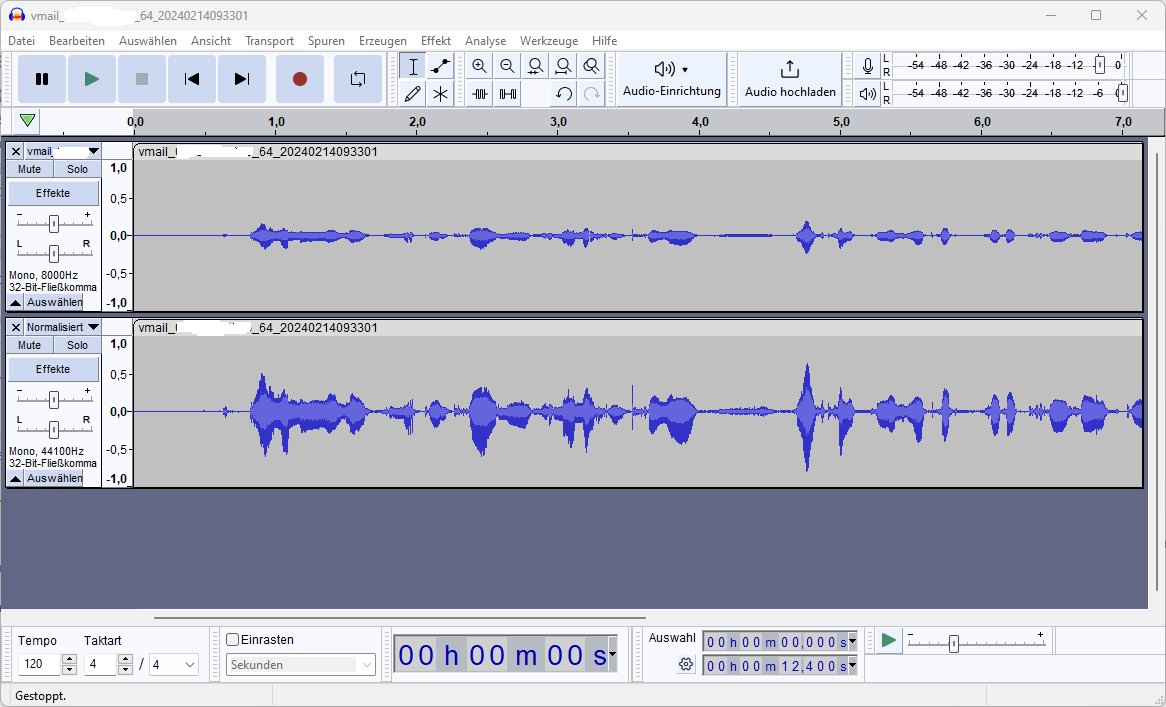1166x707 pixels.
Task: Click the Zoom In magnifier icon
Action: click(479, 67)
